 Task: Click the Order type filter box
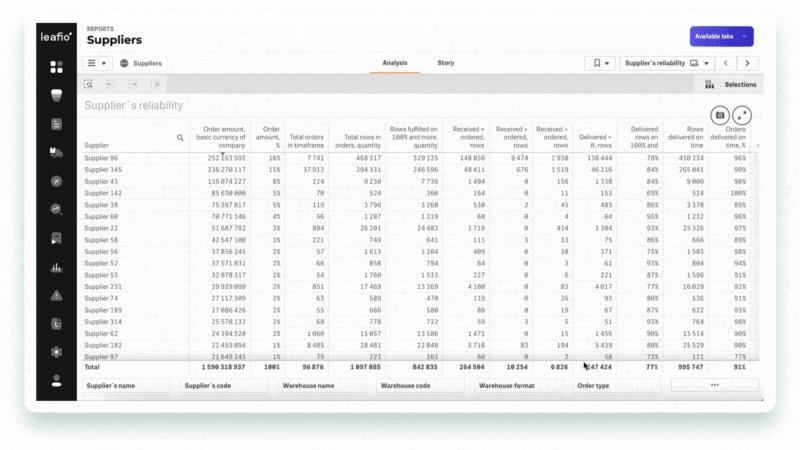(x=616, y=385)
